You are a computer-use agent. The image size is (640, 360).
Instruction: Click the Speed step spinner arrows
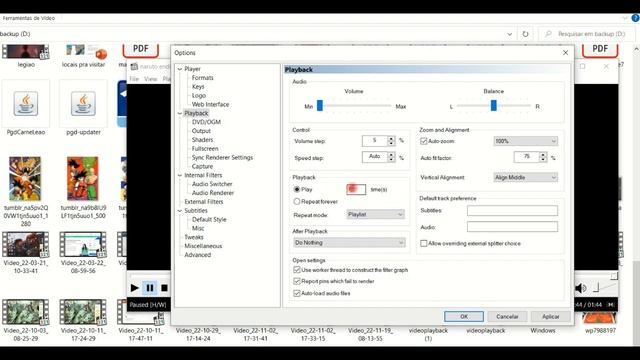[x=391, y=157]
